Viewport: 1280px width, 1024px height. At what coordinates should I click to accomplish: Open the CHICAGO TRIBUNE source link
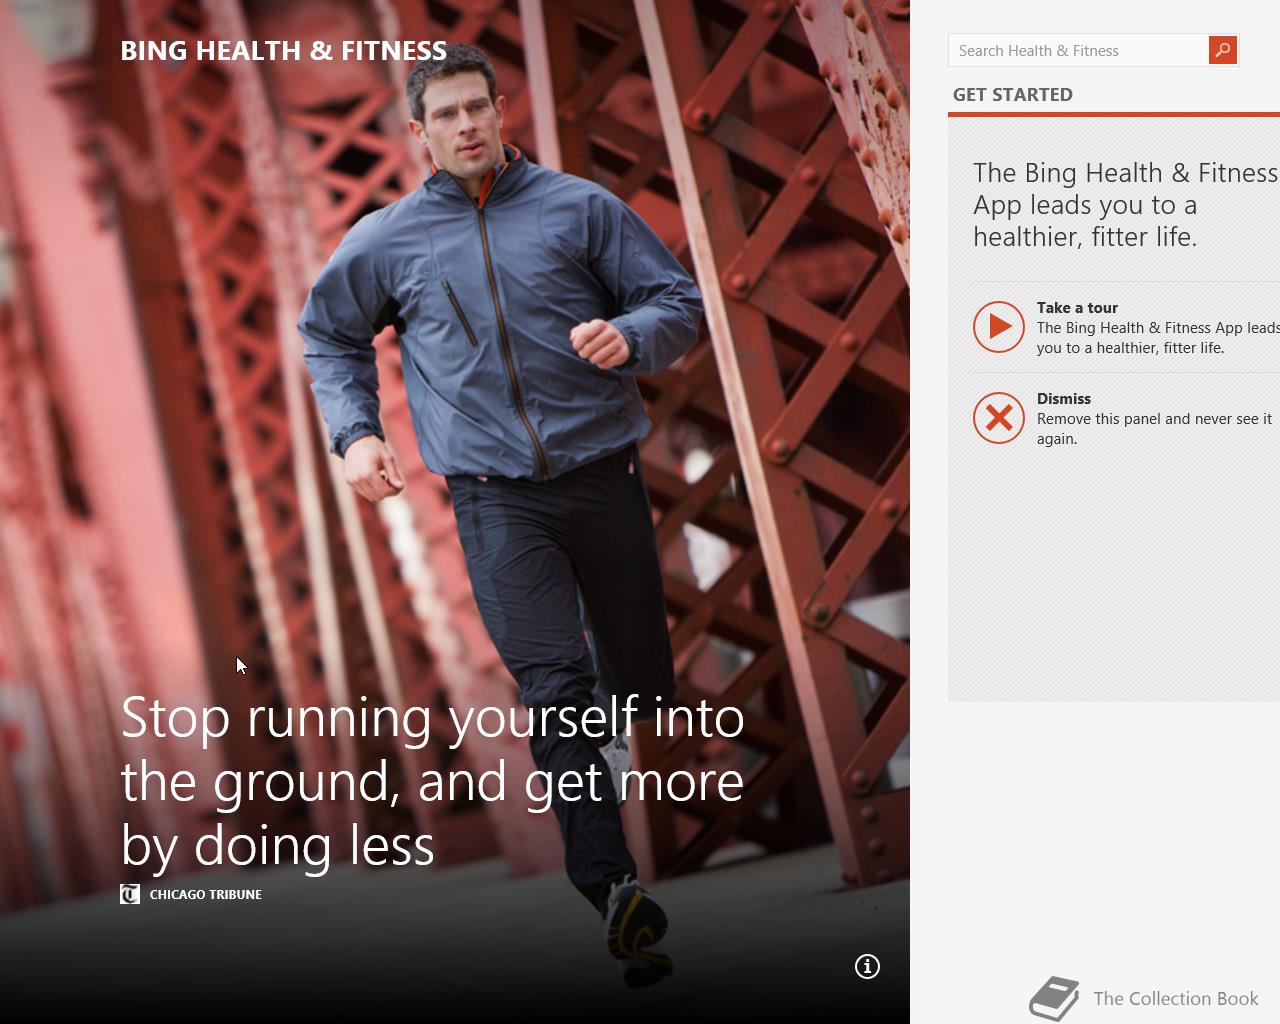point(206,895)
